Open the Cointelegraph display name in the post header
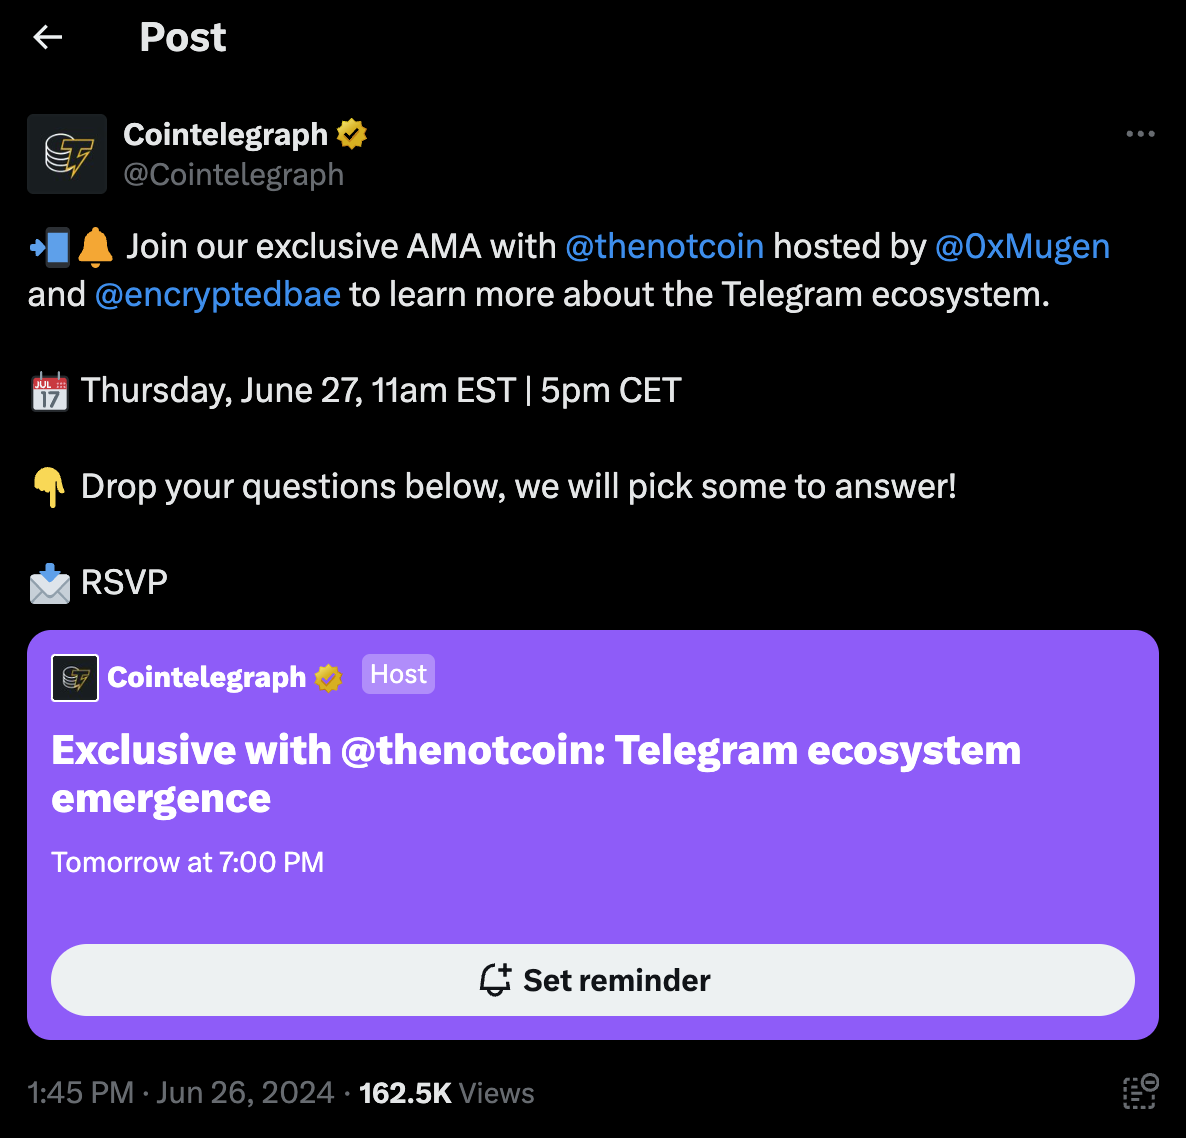This screenshot has height=1138, width=1186. pos(225,134)
